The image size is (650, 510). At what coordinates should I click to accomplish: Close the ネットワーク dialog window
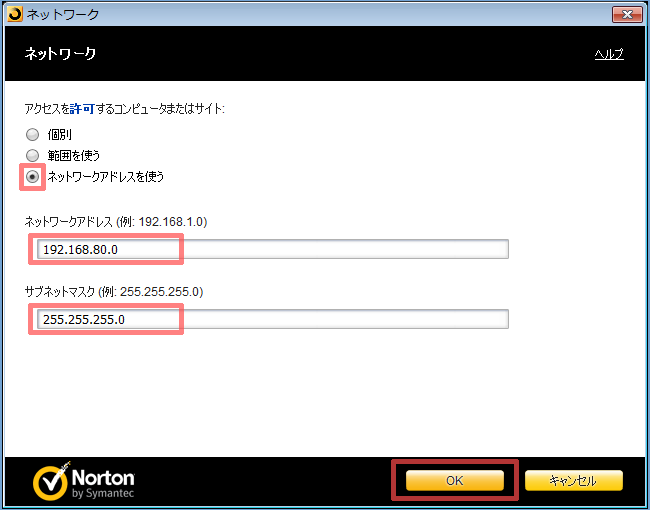click(x=626, y=13)
